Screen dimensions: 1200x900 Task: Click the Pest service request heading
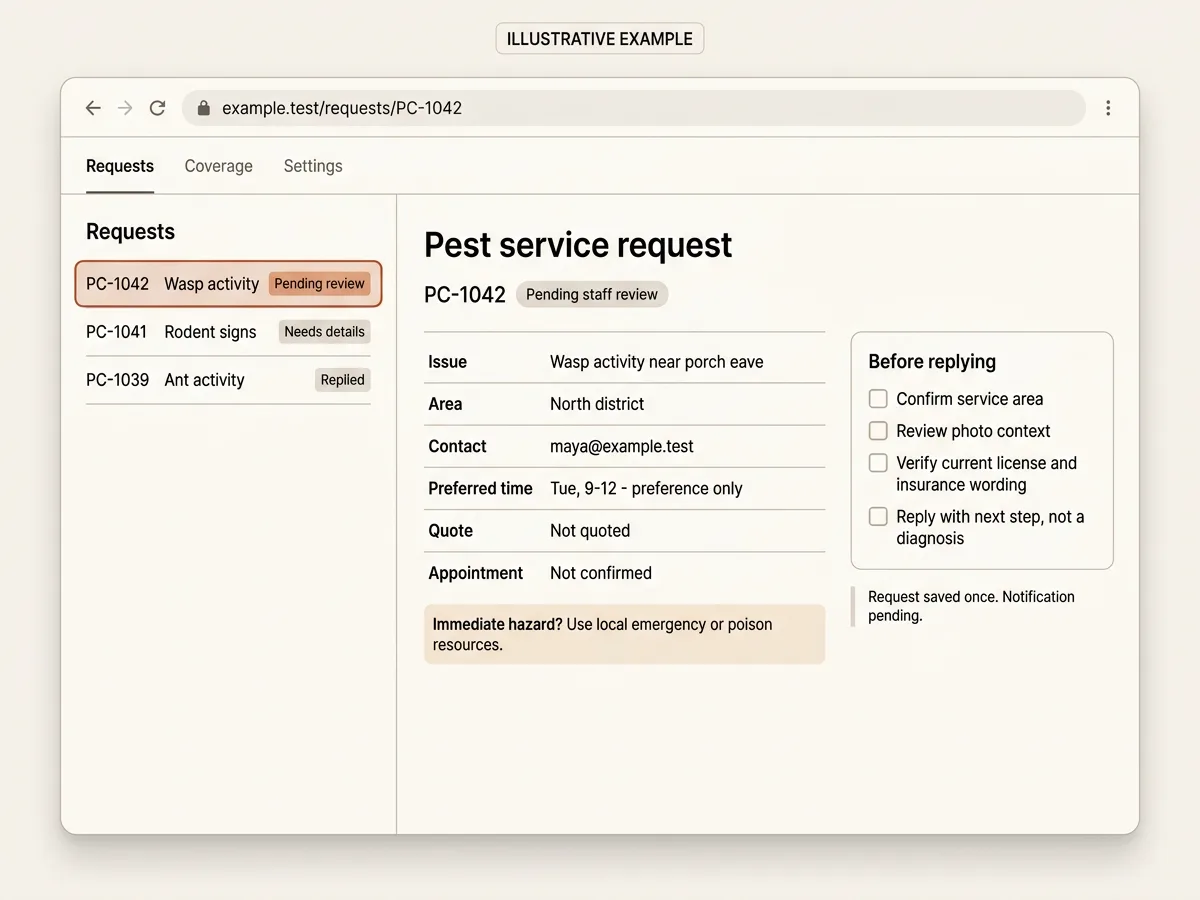click(578, 245)
